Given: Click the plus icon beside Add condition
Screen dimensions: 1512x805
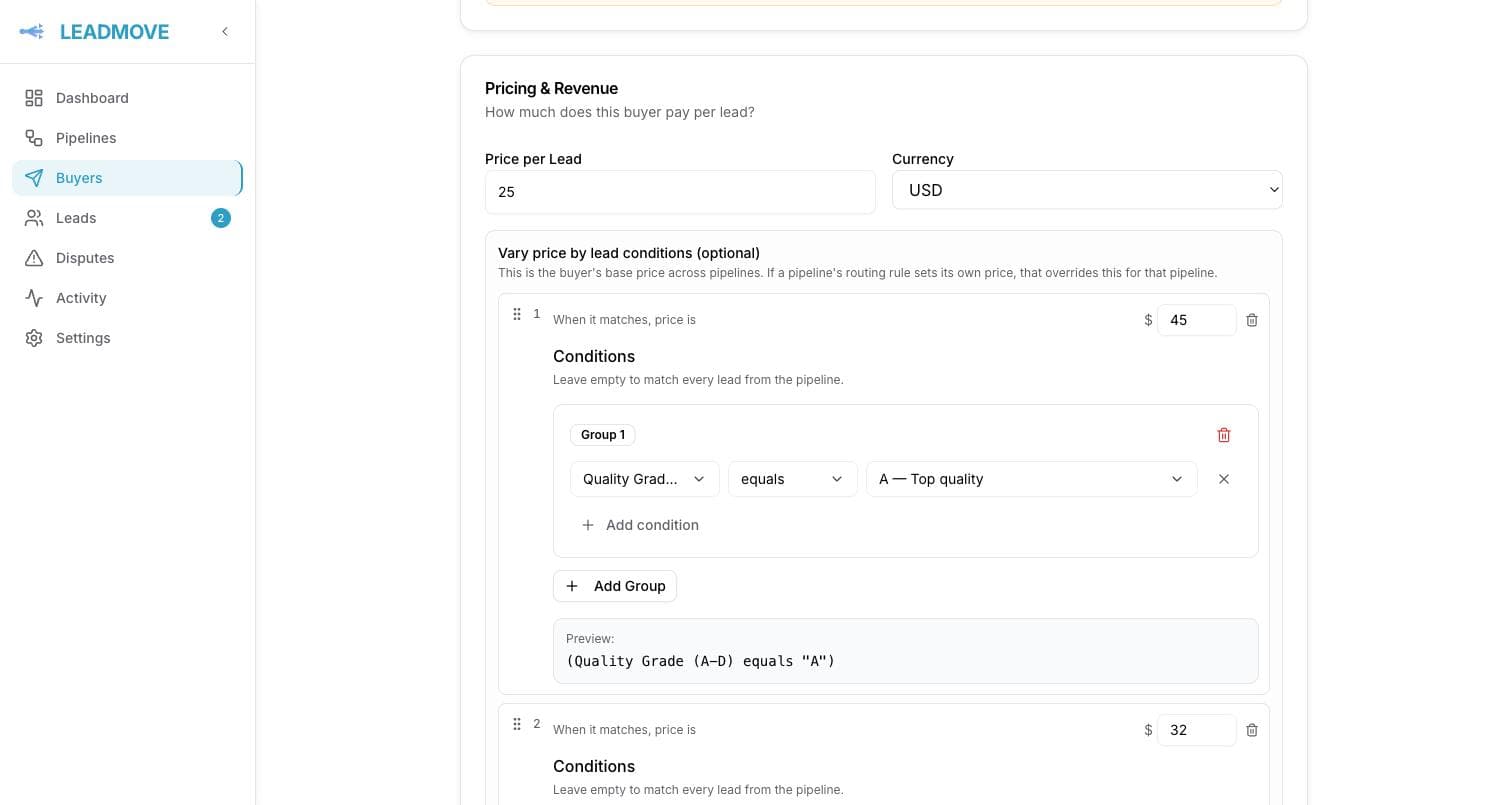Looking at the screenshot, I should pos(588,525).
